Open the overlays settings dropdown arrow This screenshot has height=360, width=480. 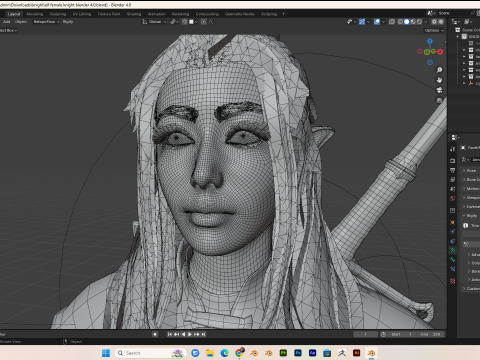pos(383,22)
